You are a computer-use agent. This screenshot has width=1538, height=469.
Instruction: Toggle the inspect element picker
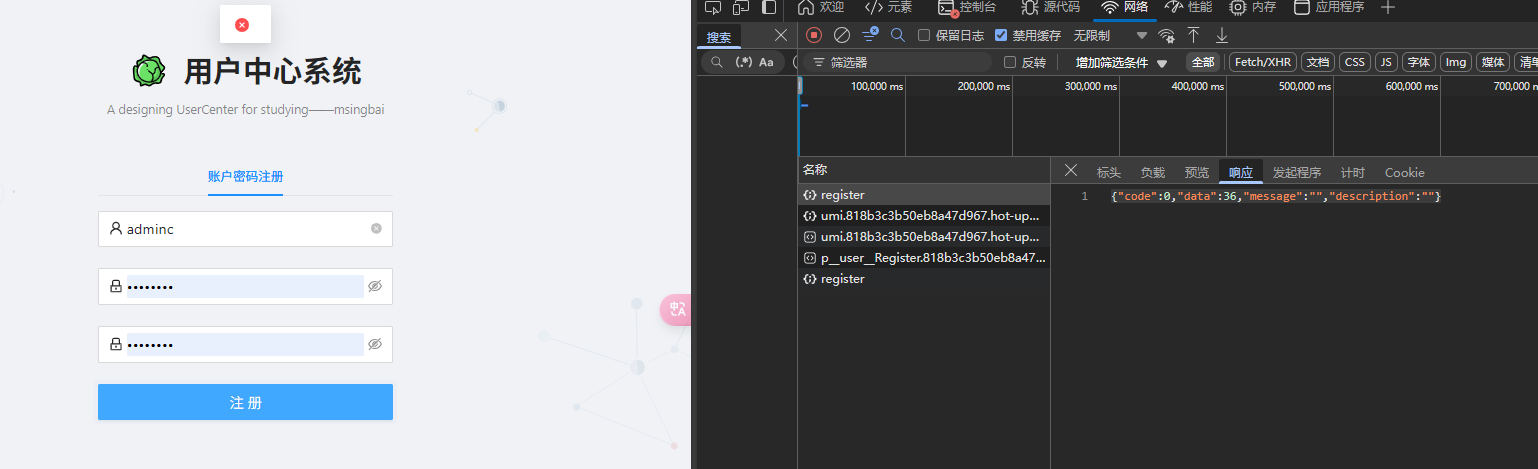click(x=713, y=8)
